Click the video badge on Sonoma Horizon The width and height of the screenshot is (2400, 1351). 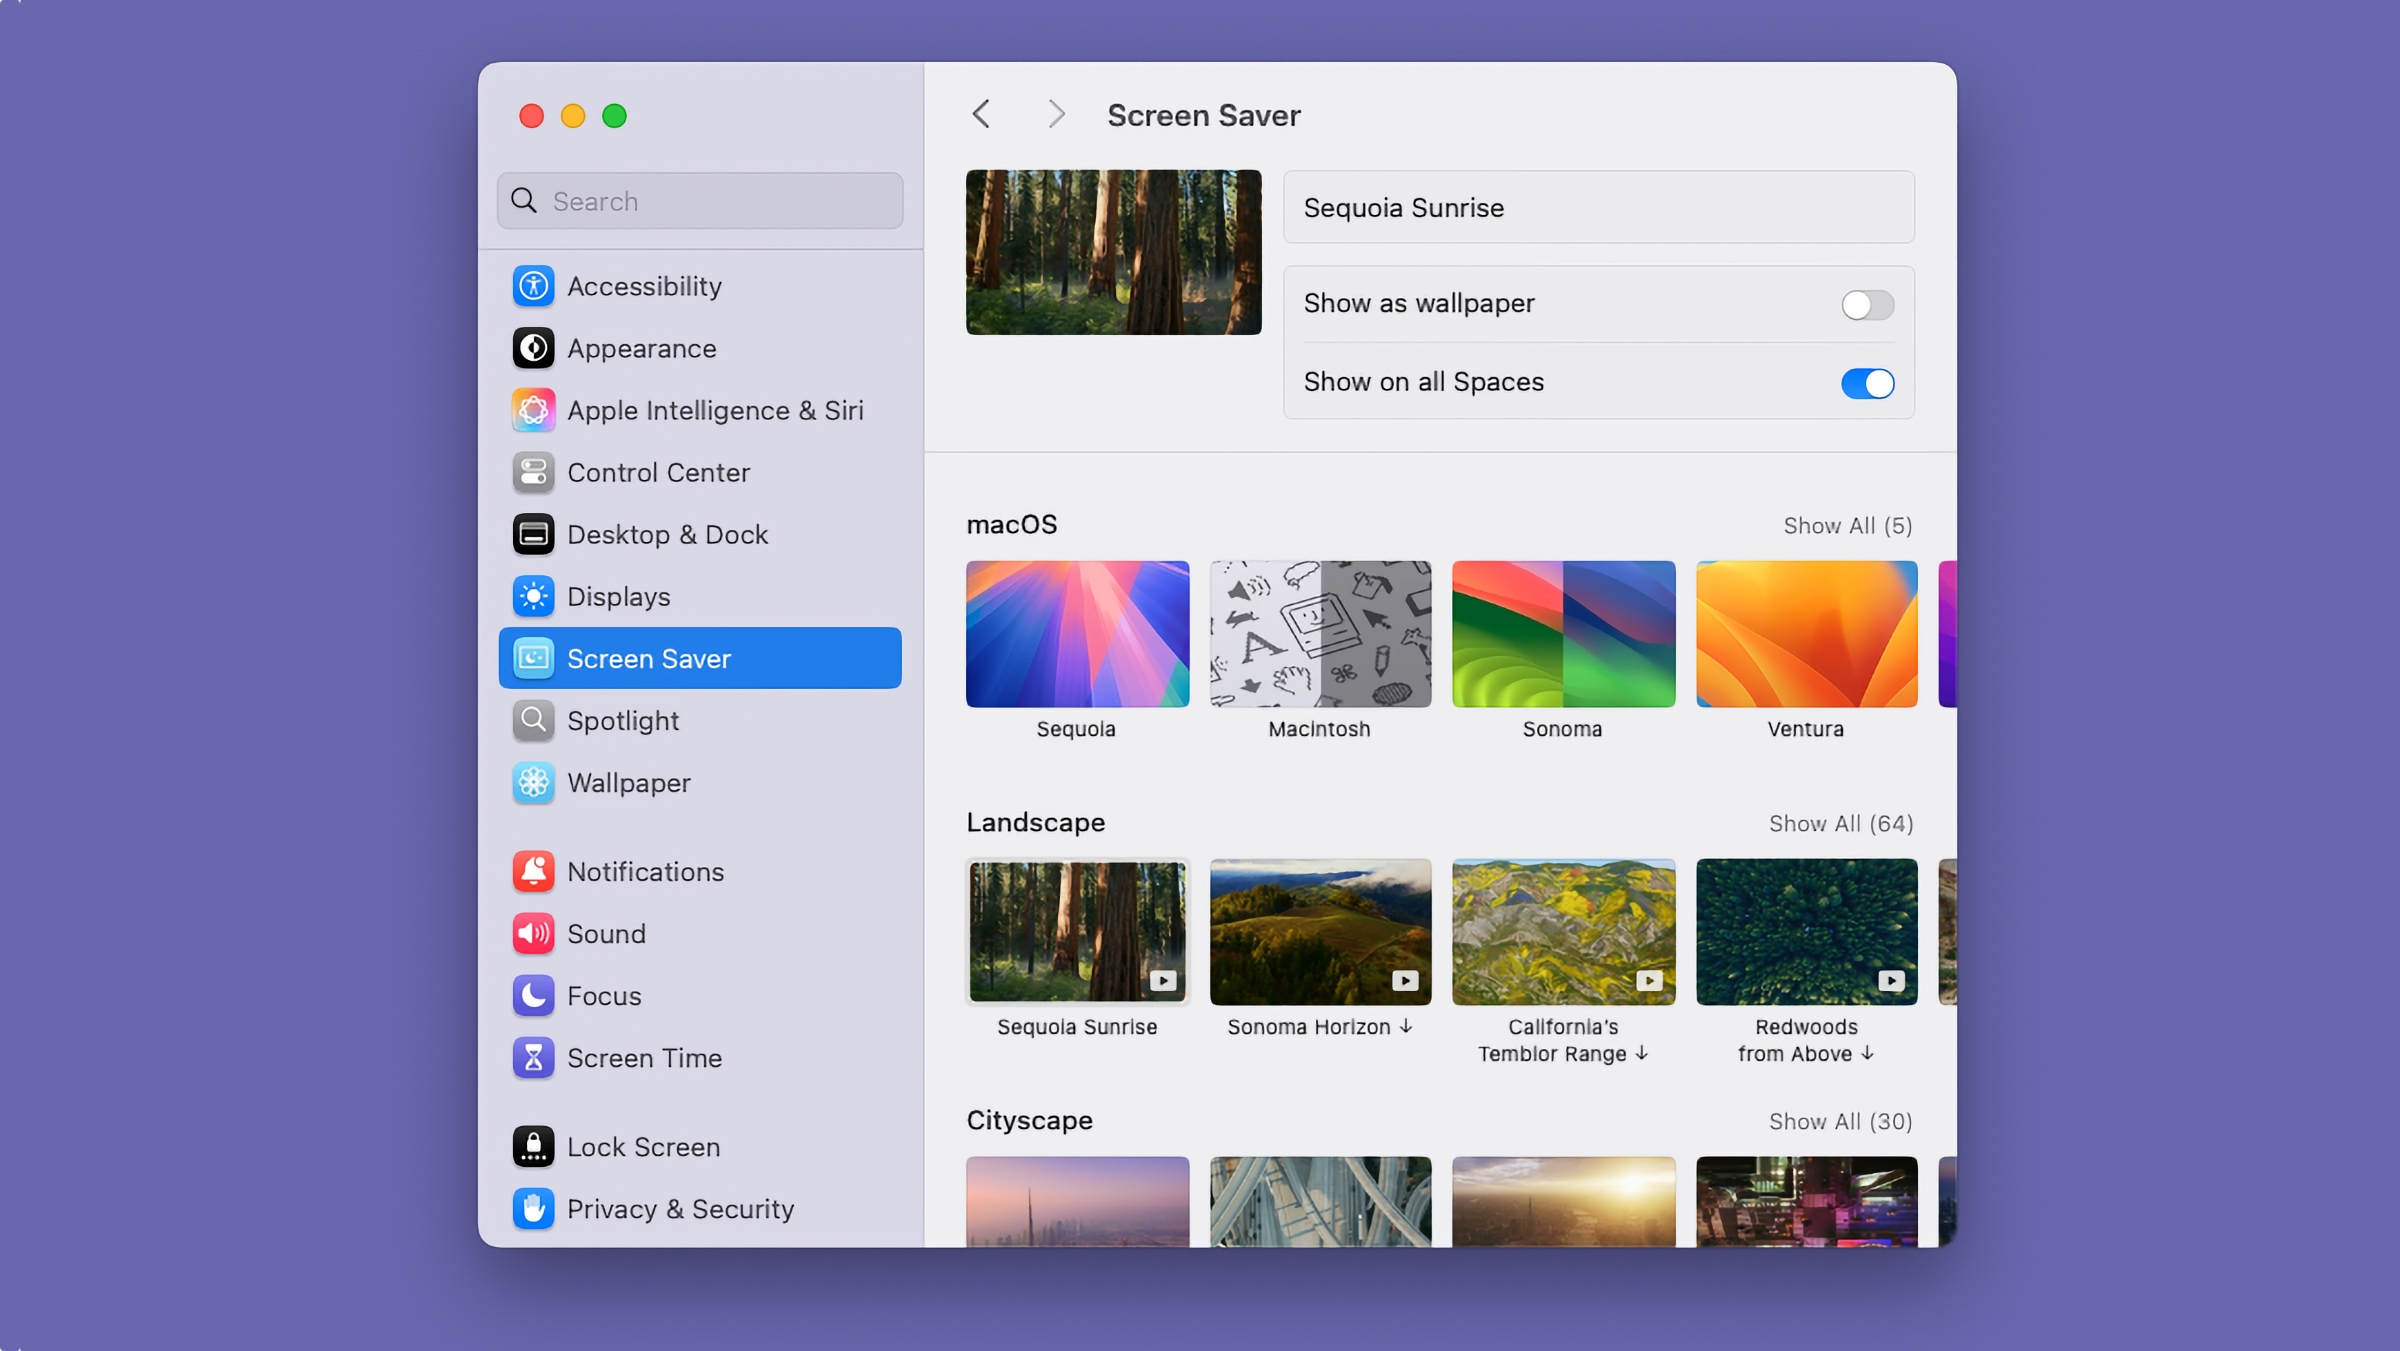pos(1405,980)
